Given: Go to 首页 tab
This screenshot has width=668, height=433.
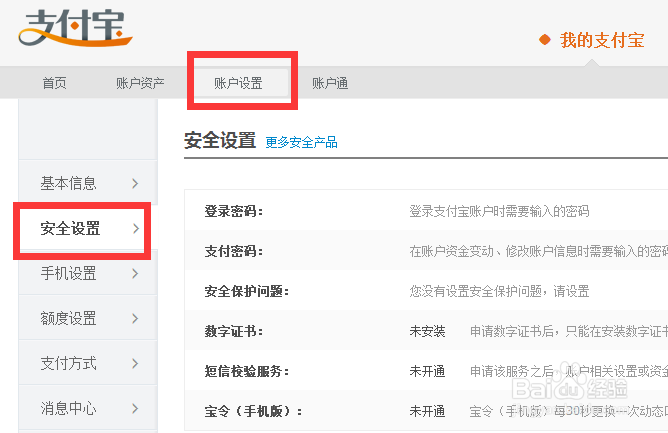Looking at the screenshot, I should tap(55, 83).
